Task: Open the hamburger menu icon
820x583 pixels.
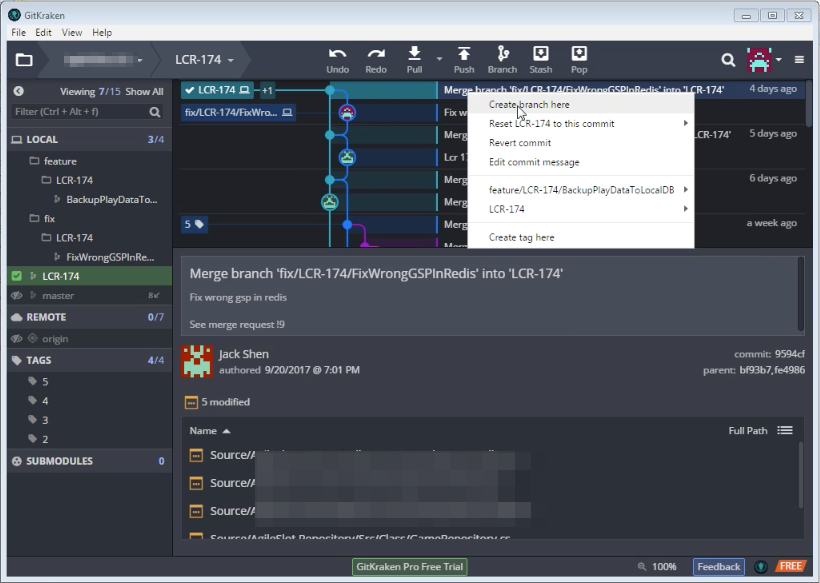Action: [799, 60]
